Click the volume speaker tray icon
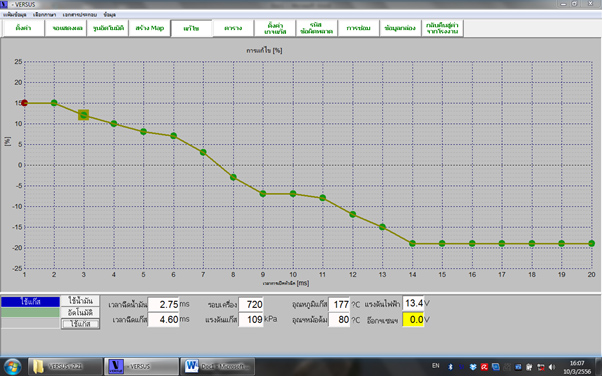 coord(552,367)
